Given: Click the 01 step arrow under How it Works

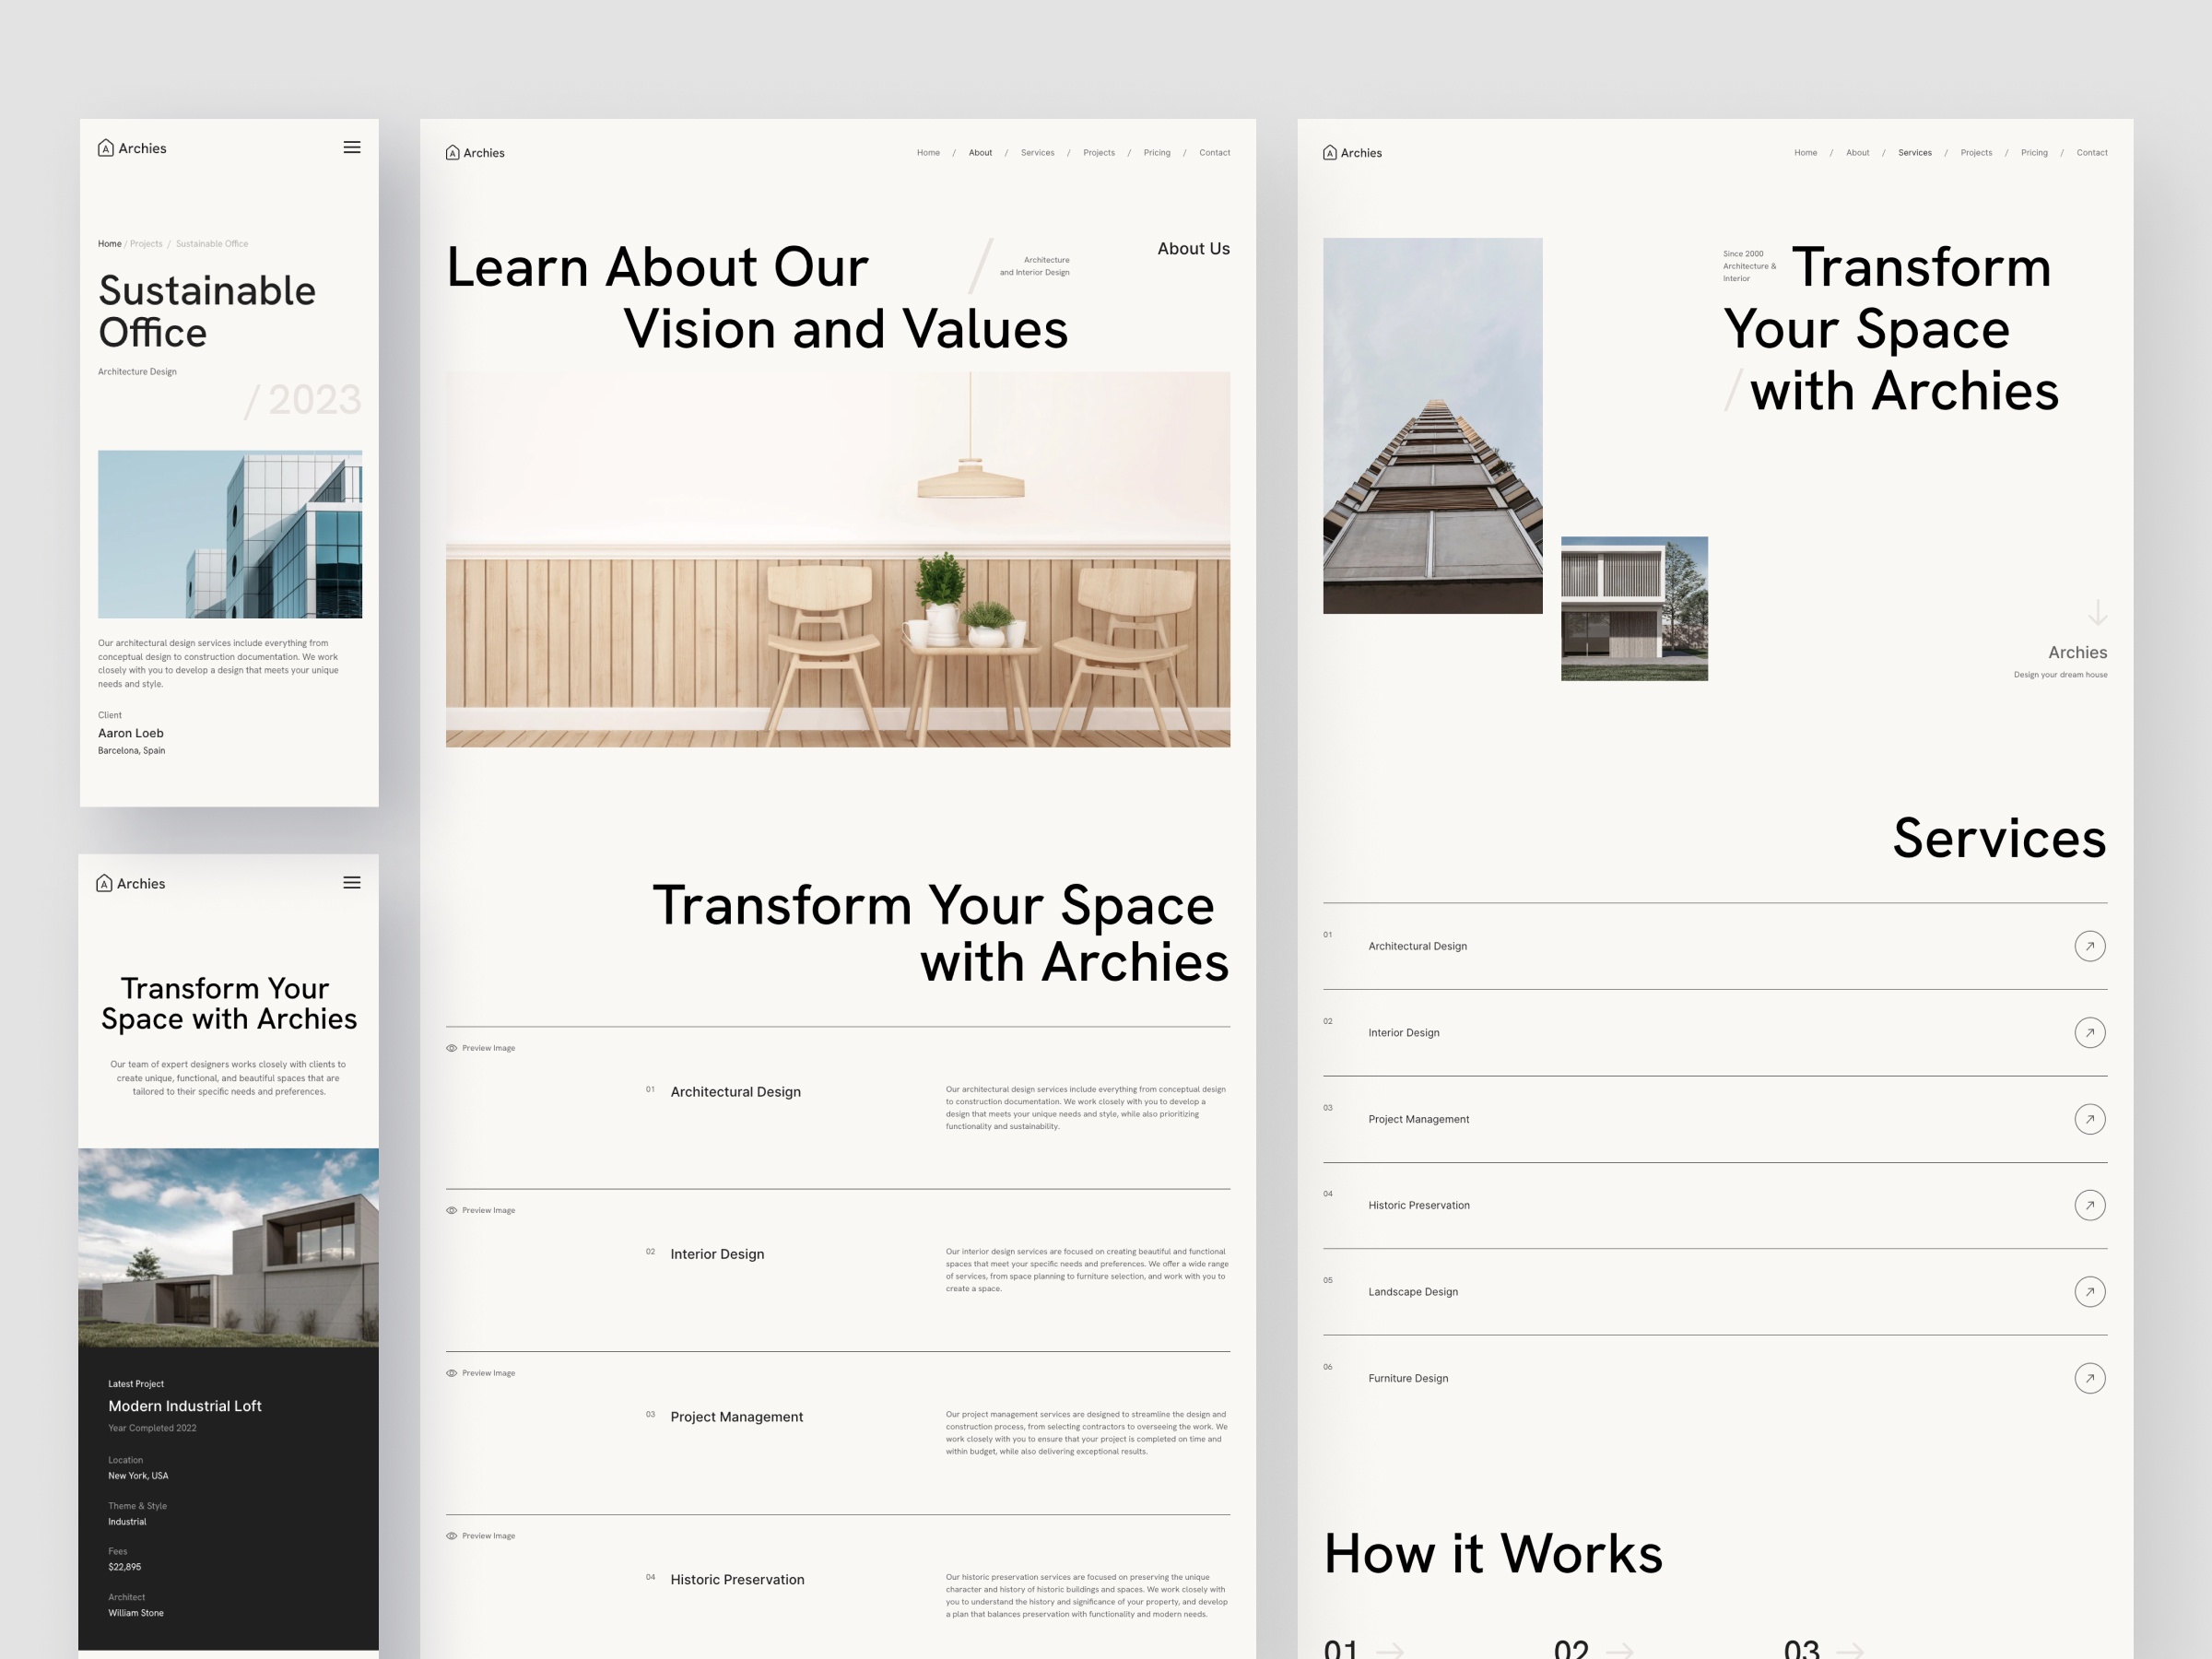Looking at the screenshot, I should tap(1390, 1650).
